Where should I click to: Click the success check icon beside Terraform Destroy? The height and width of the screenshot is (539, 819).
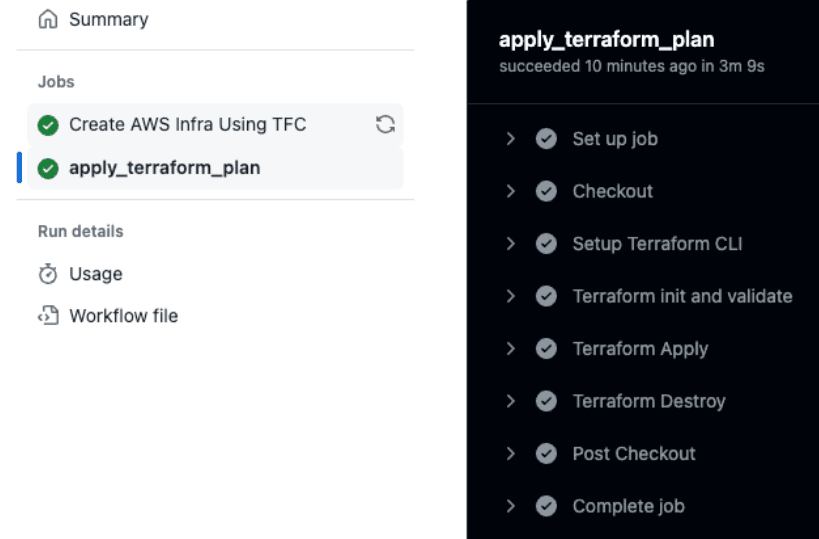546,401
